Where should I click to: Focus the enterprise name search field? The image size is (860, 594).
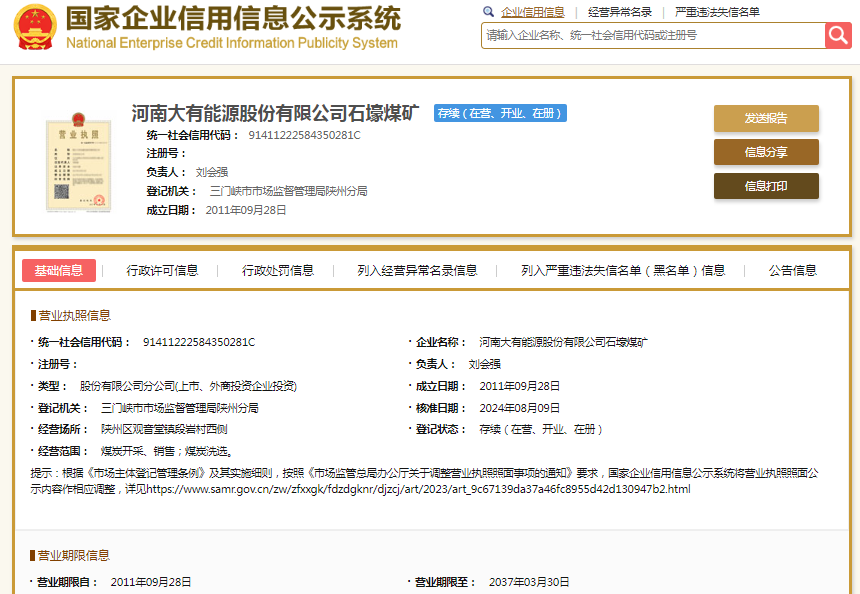click(653, 35)
